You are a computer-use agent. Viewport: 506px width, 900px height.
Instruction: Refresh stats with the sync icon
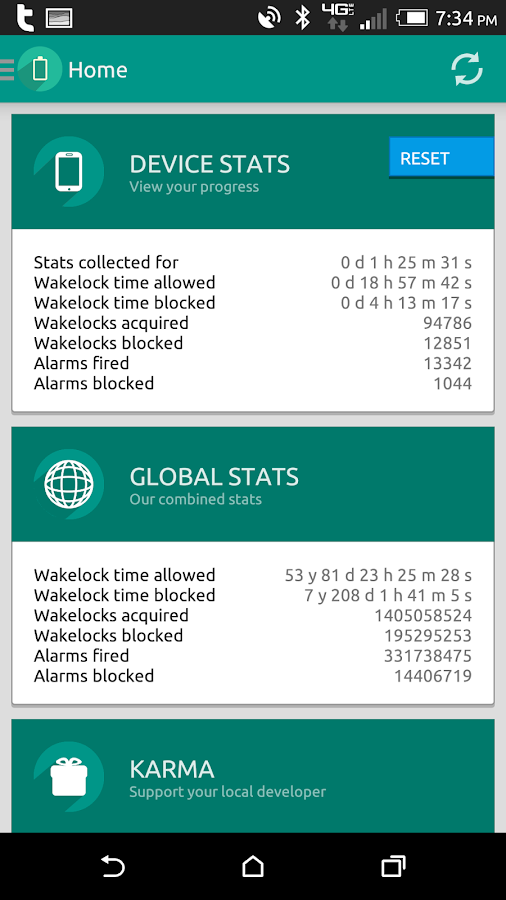pyautogui.click(x=467, y=69)
